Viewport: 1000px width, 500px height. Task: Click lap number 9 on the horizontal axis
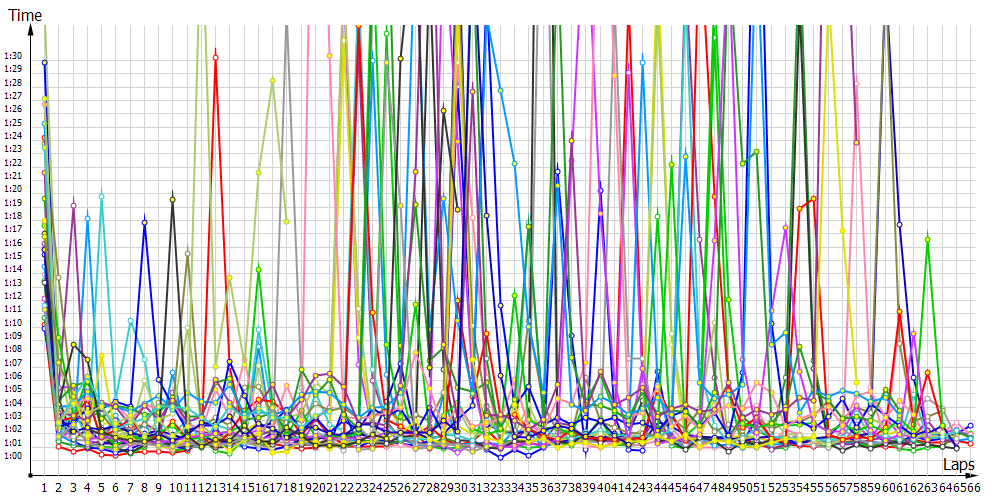pos(159,487)
